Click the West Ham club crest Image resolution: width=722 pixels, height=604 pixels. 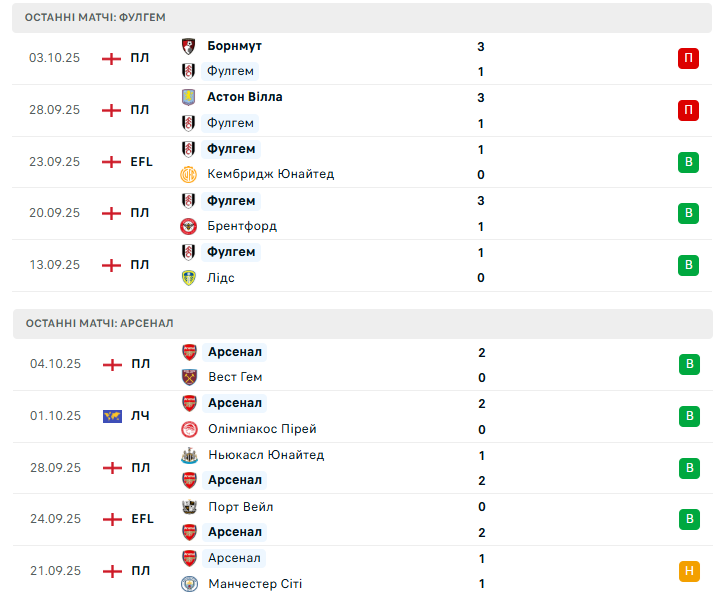[x=189, y=377]
